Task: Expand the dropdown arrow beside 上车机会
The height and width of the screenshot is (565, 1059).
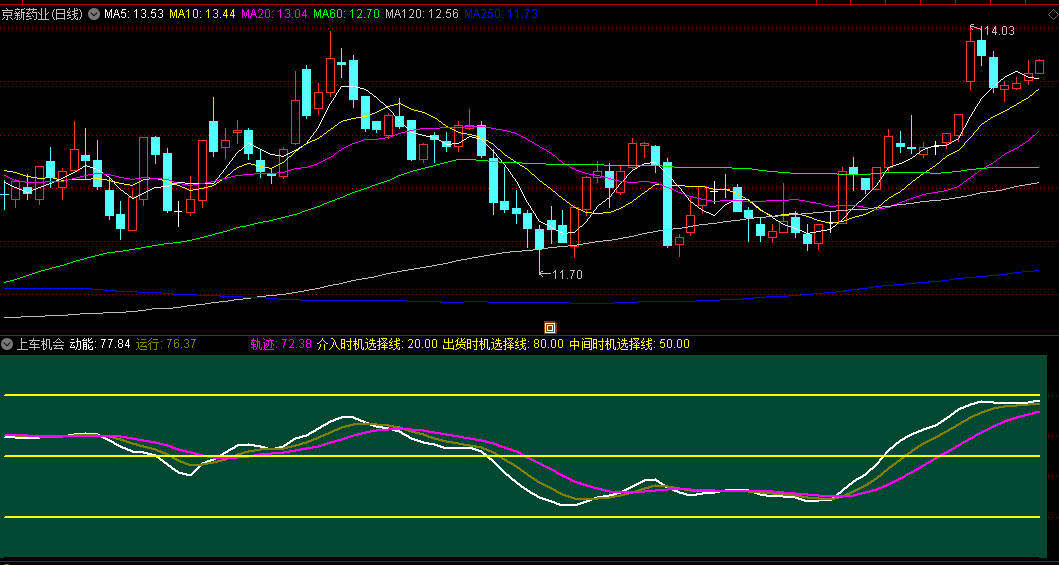Action: click(x=7, y=344)
